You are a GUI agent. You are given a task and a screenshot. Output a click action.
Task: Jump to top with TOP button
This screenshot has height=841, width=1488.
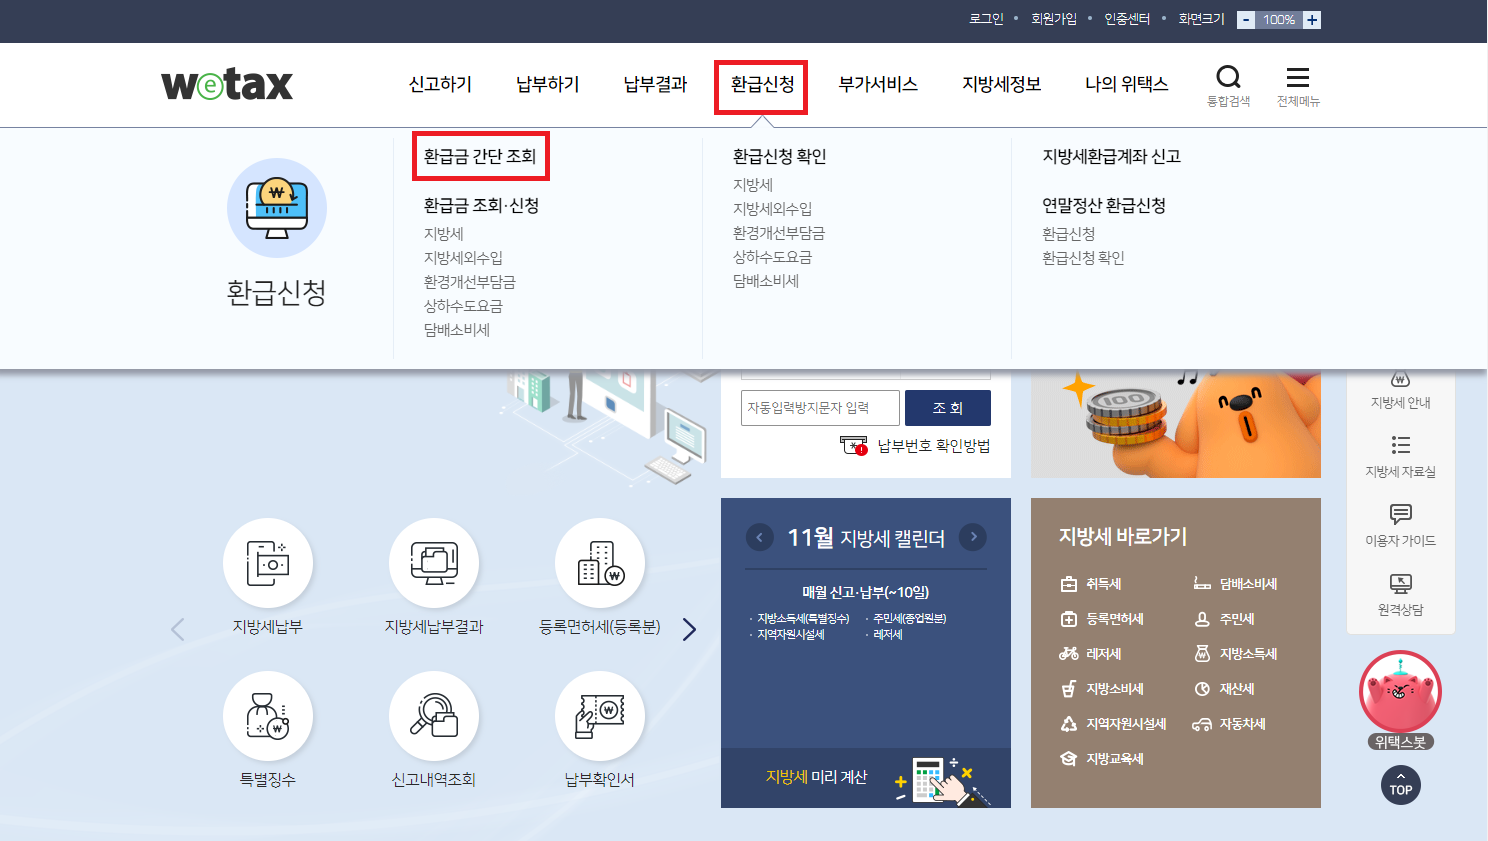tap(1401, 785)
